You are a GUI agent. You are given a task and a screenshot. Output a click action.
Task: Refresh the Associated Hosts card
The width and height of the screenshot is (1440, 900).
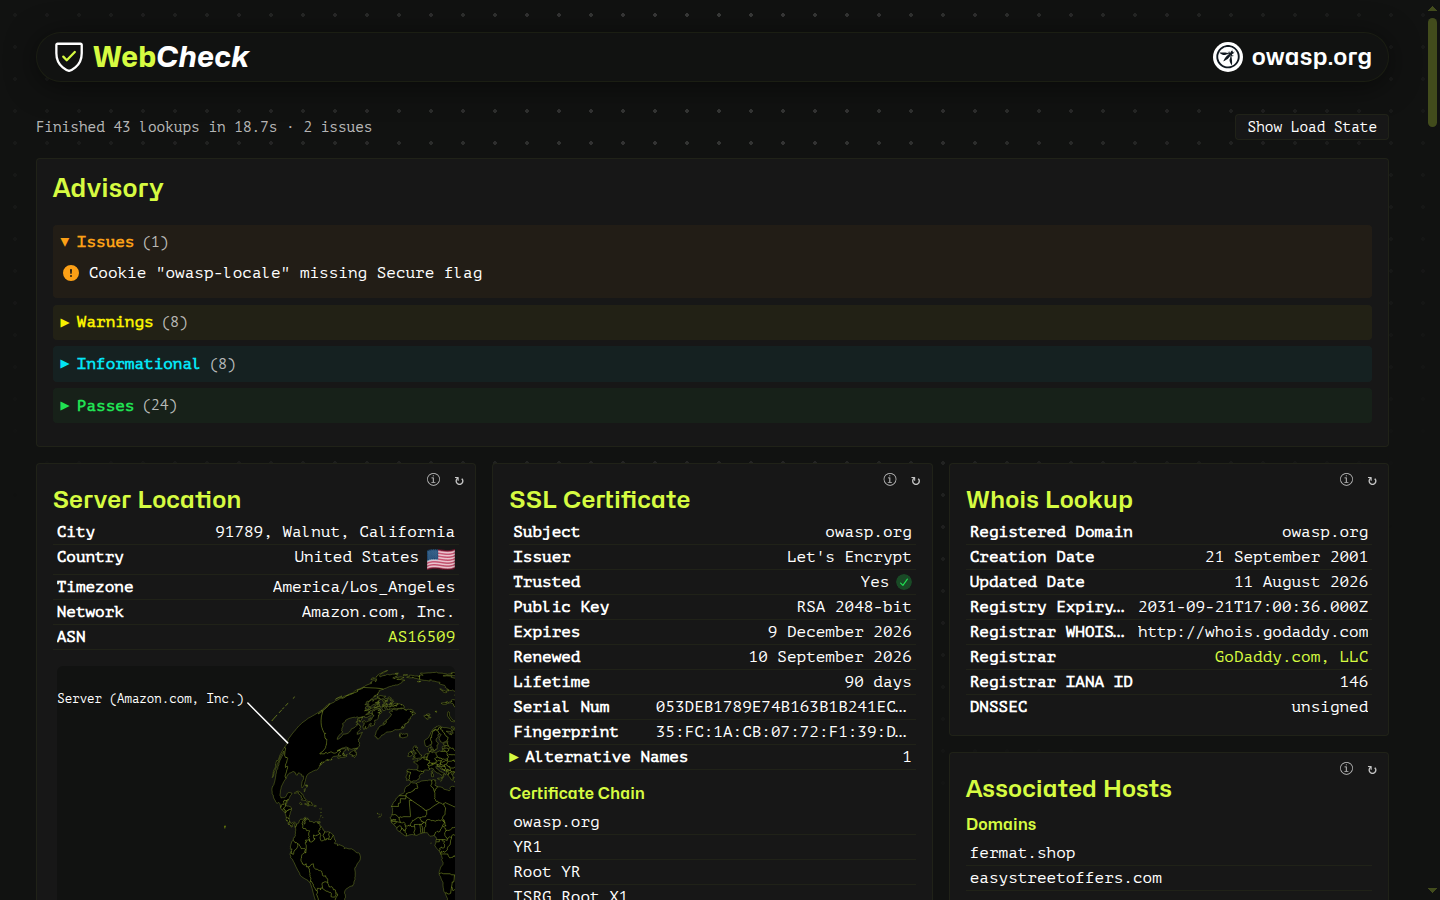(x=1372, y=770)
